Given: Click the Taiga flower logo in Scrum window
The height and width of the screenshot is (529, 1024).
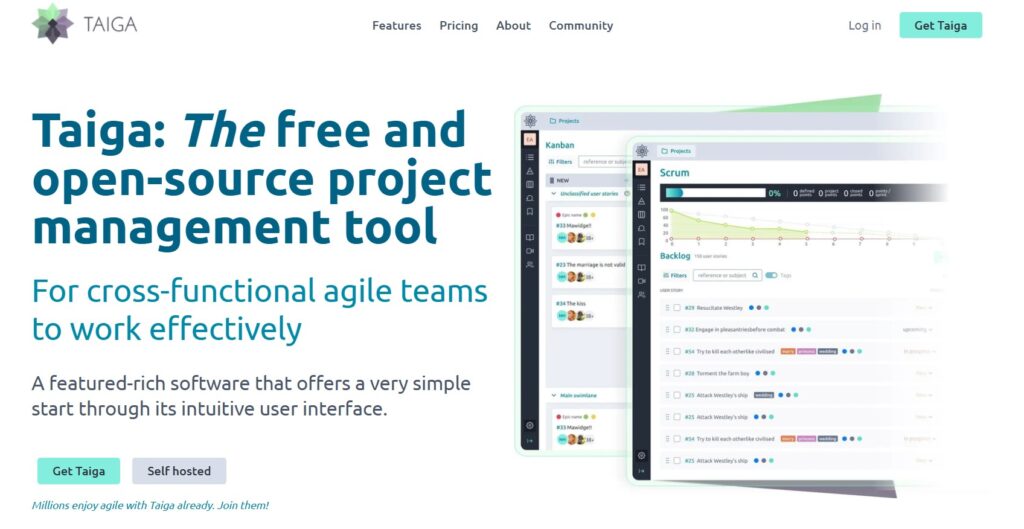Looking at the screenshot, I should 642,151.
